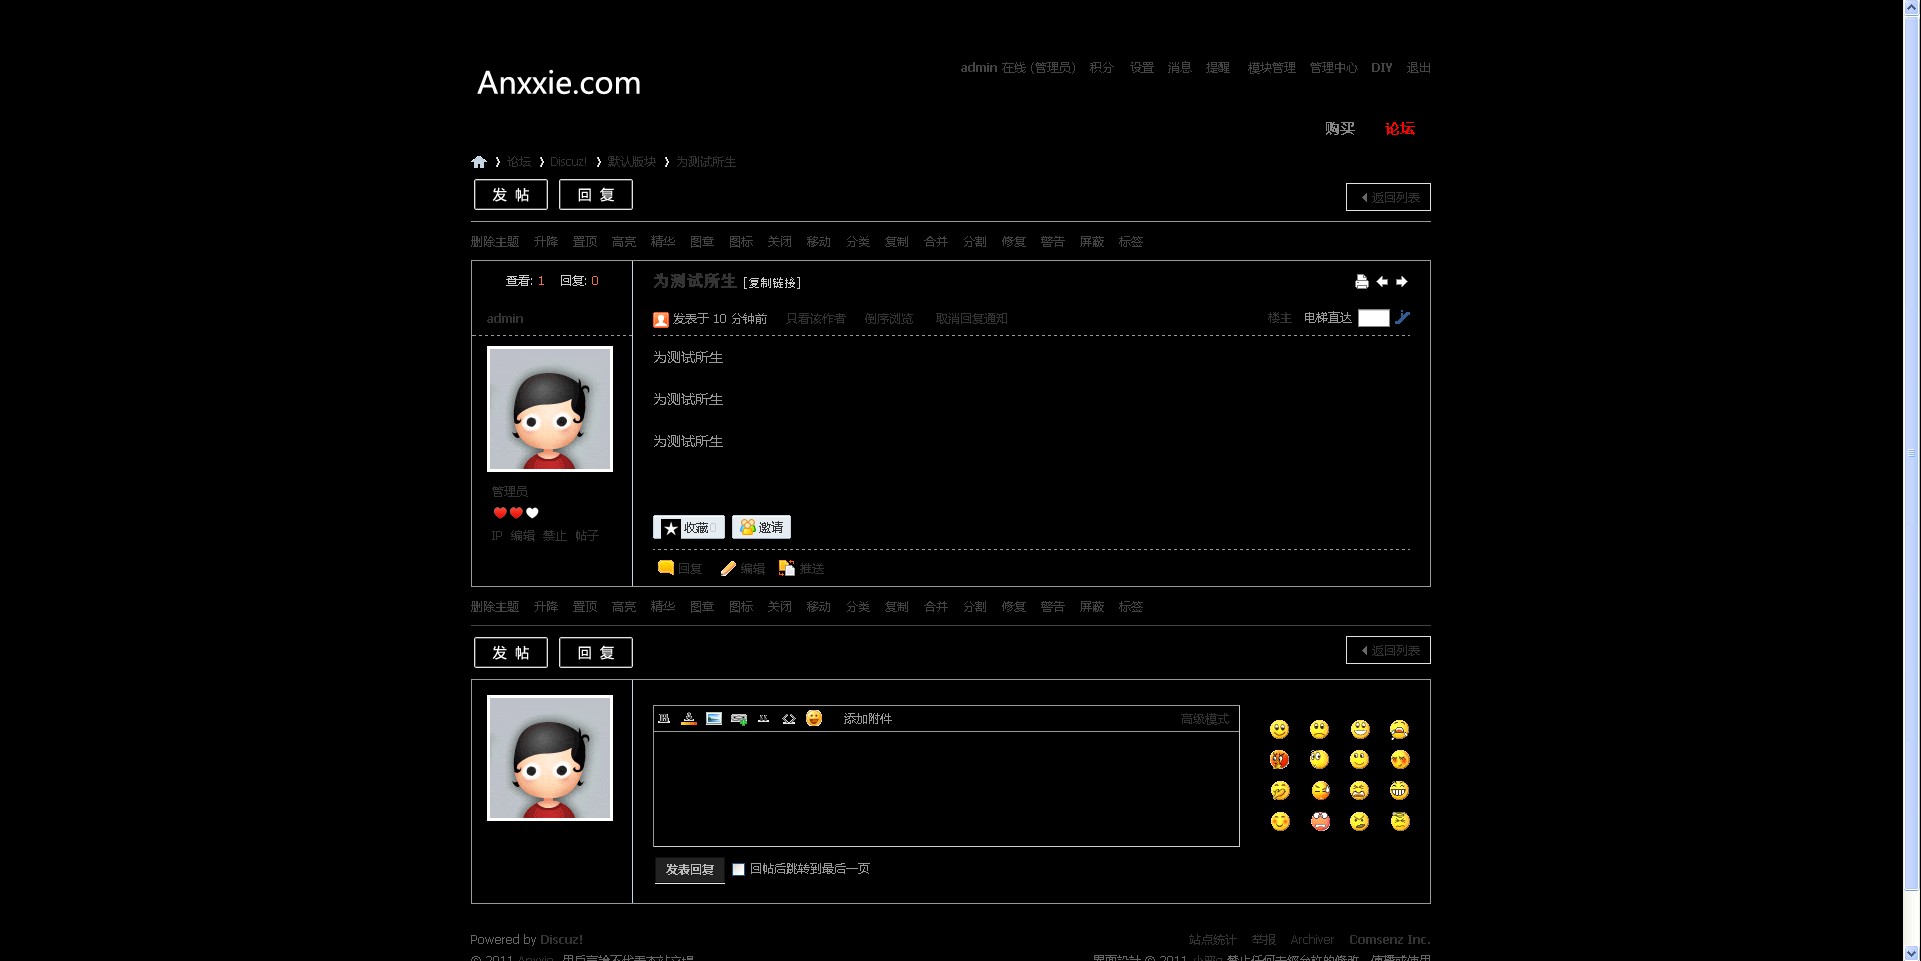Switch to 高级模式 editor
The height and width of the screenshot is (961, 1921).
(x=1205, y=719)
